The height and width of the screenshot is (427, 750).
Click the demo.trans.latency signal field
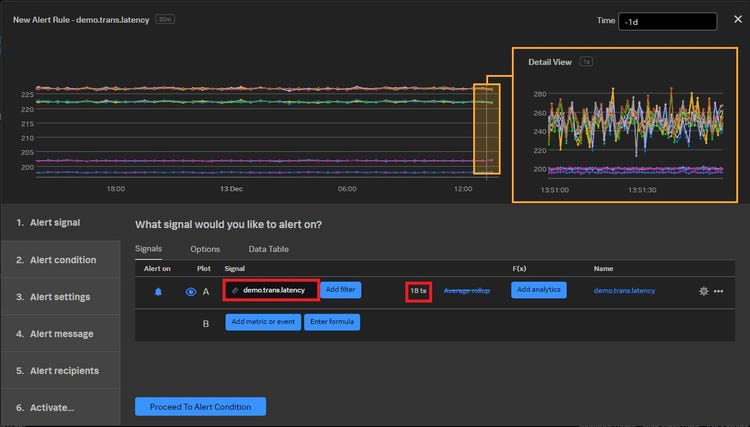tap(271, 290)
